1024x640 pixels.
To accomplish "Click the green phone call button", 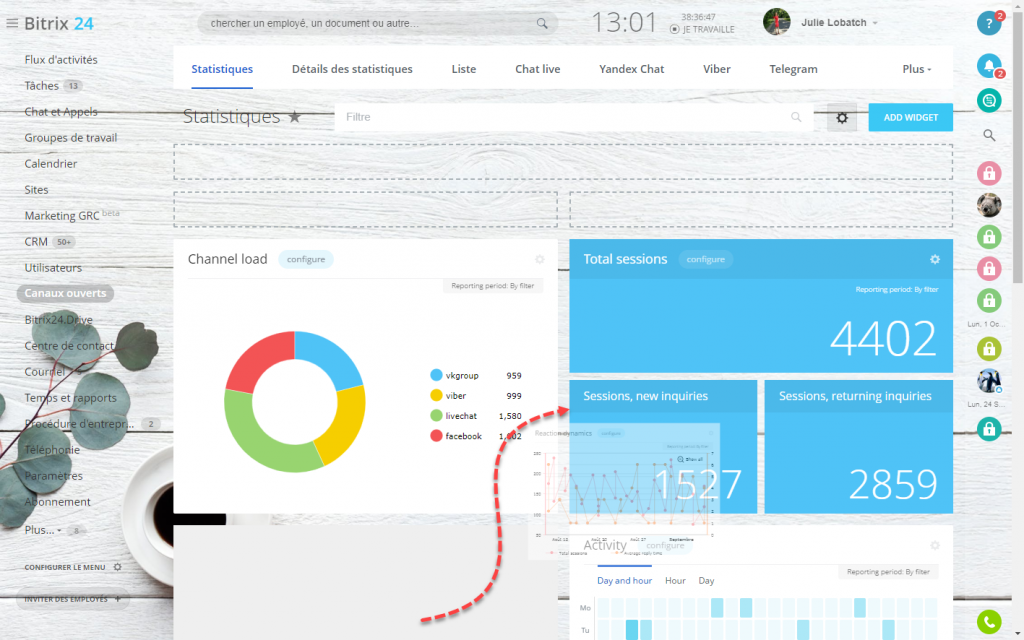I will coord(989,622).
